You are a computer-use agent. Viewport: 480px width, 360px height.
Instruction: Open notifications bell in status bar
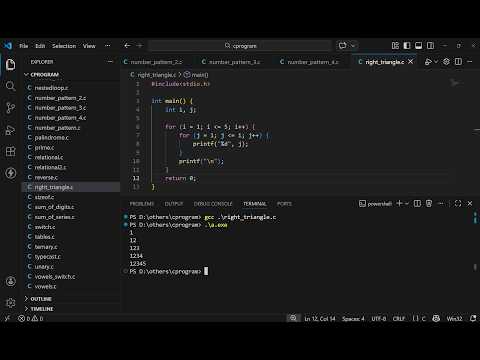[473, 319]
